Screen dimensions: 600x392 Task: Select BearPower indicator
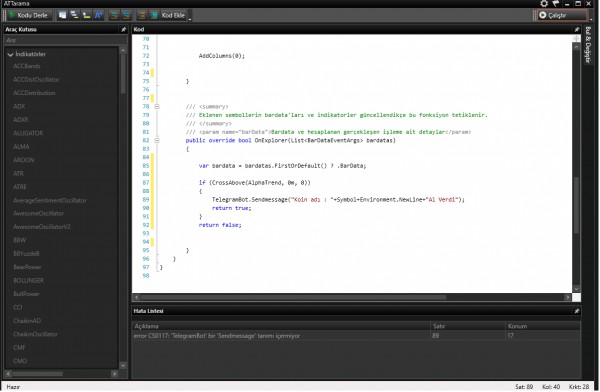(x=27, y=267)
